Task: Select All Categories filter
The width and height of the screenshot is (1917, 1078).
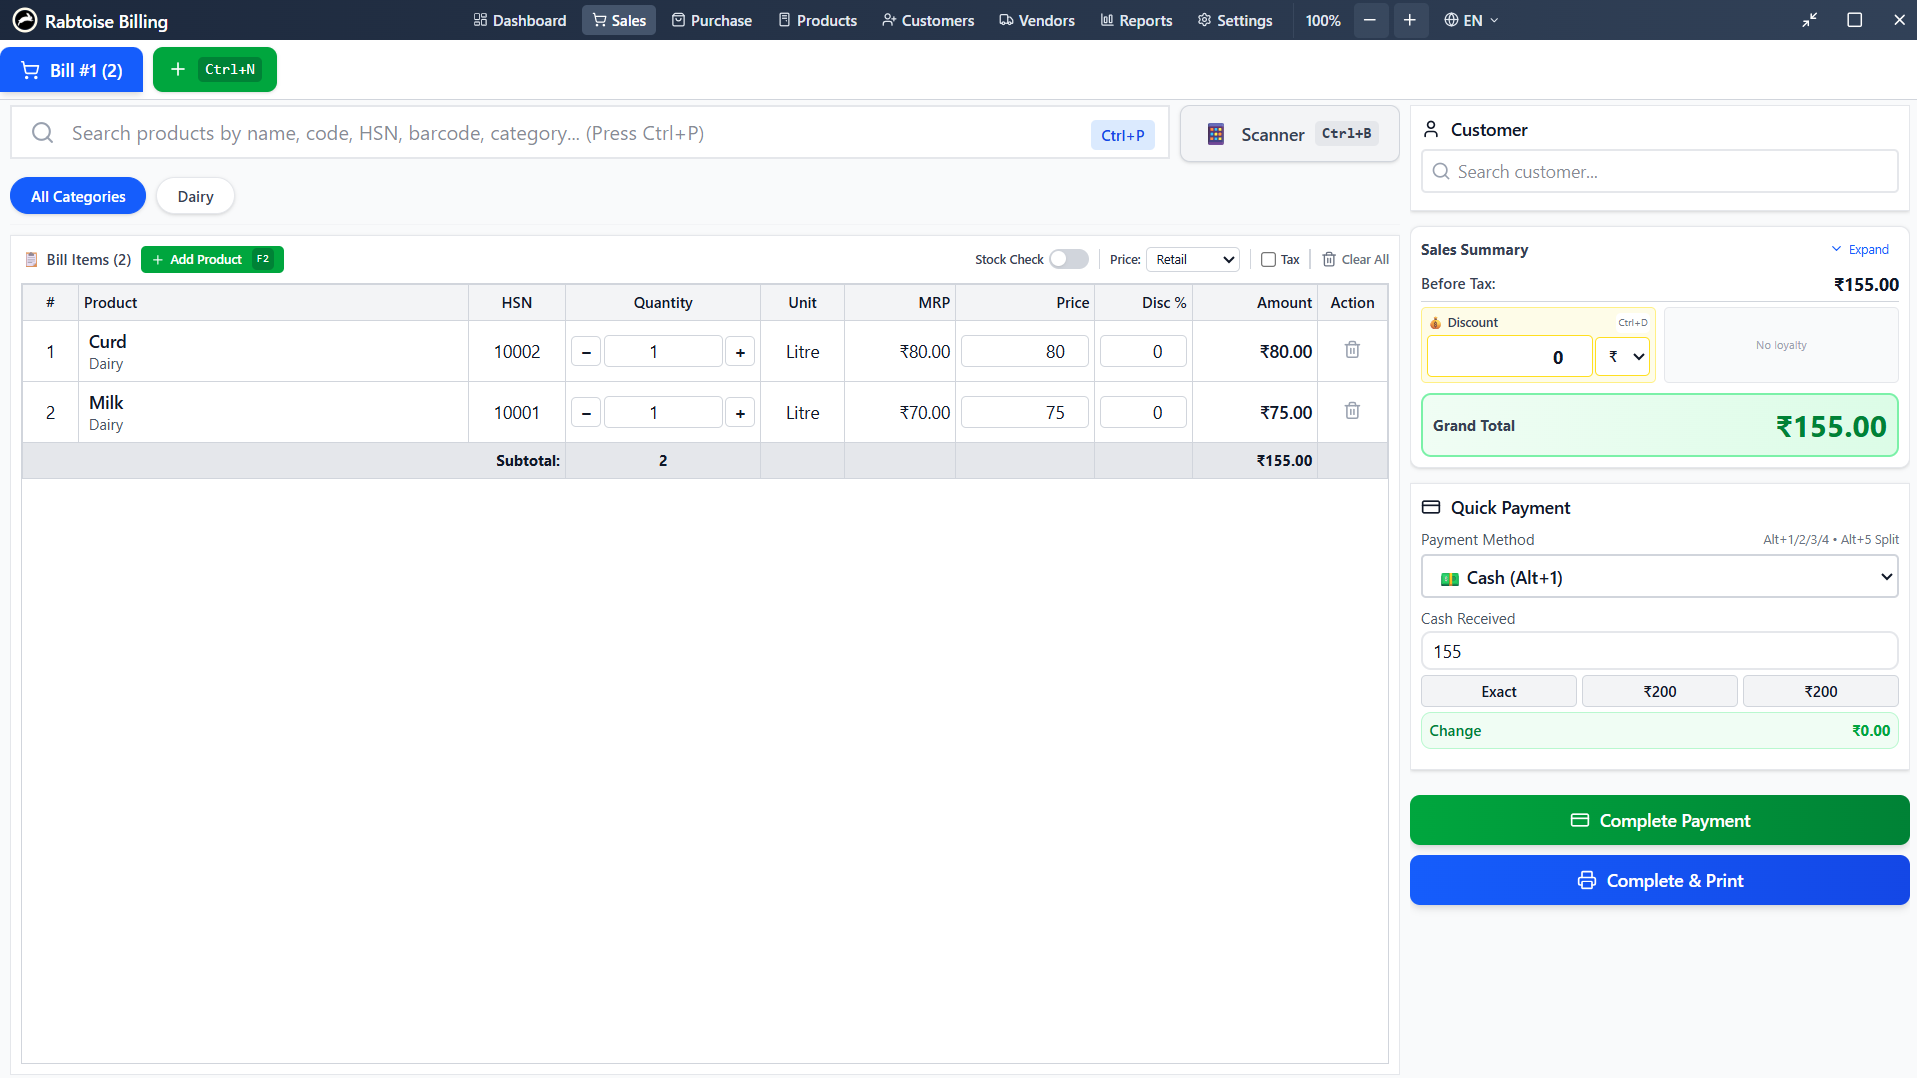Action: (78, 196)
